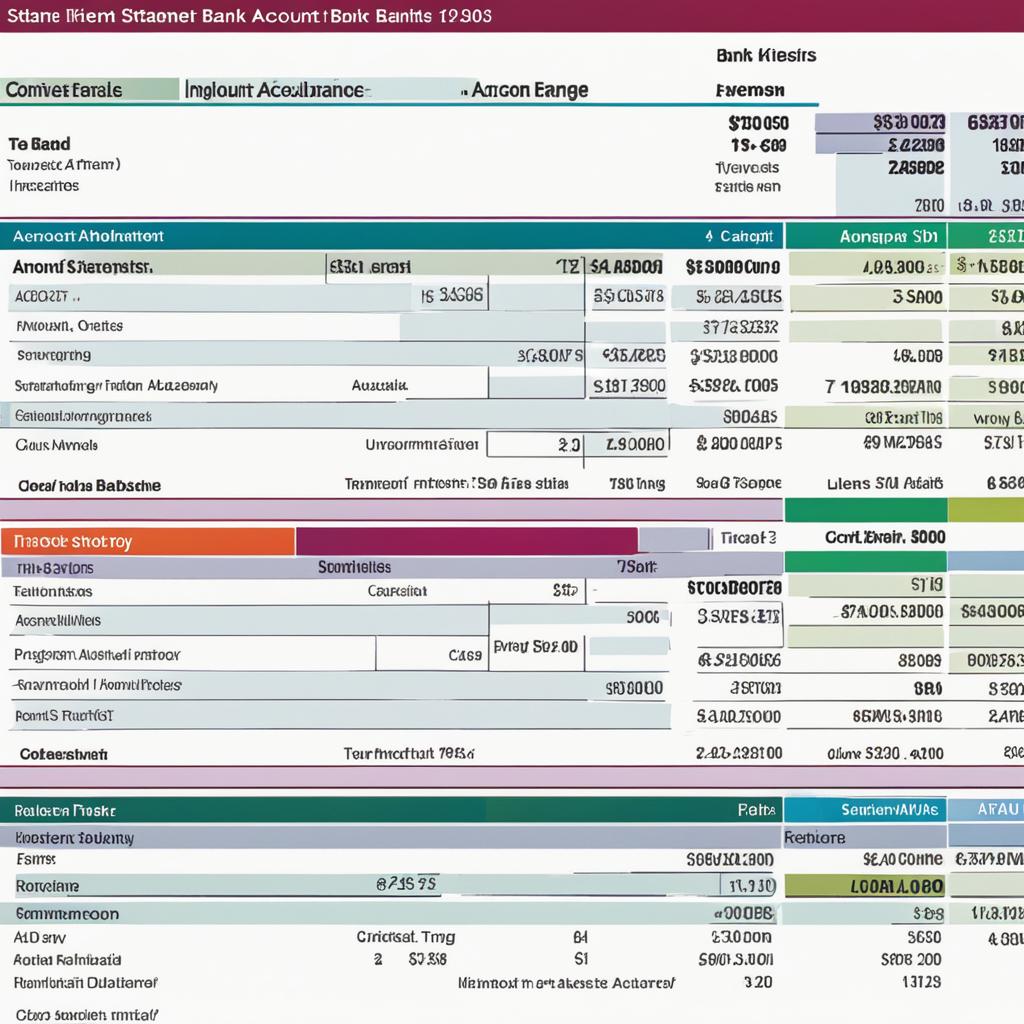The image size is (1024, 1024).
Task: Select the 'Coteesıvıefi' total row
Action: pos(392,754)
